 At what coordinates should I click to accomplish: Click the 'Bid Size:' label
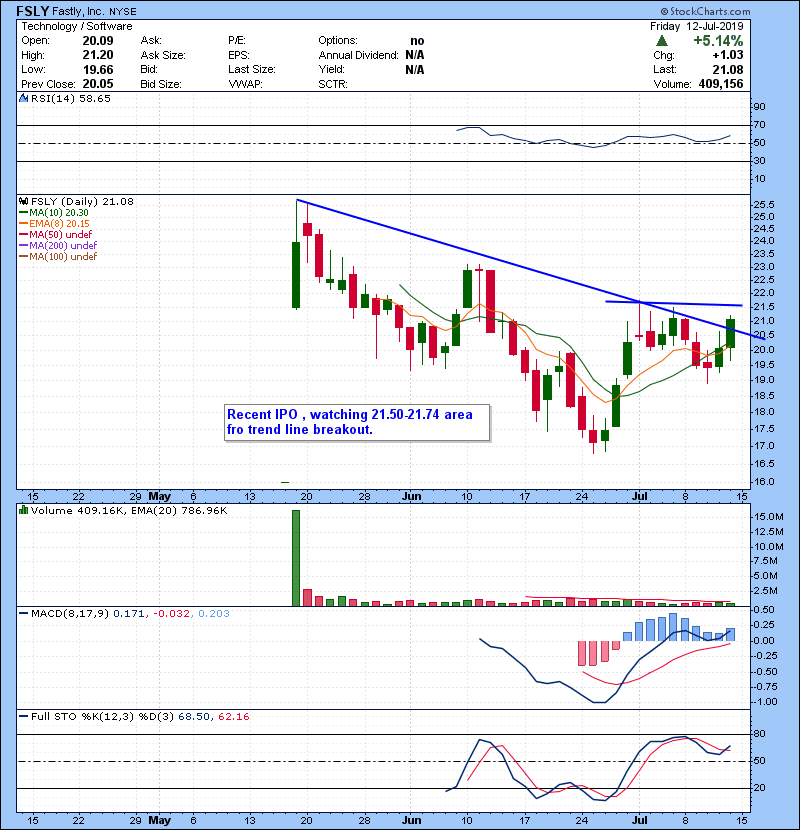coord(161,84)
